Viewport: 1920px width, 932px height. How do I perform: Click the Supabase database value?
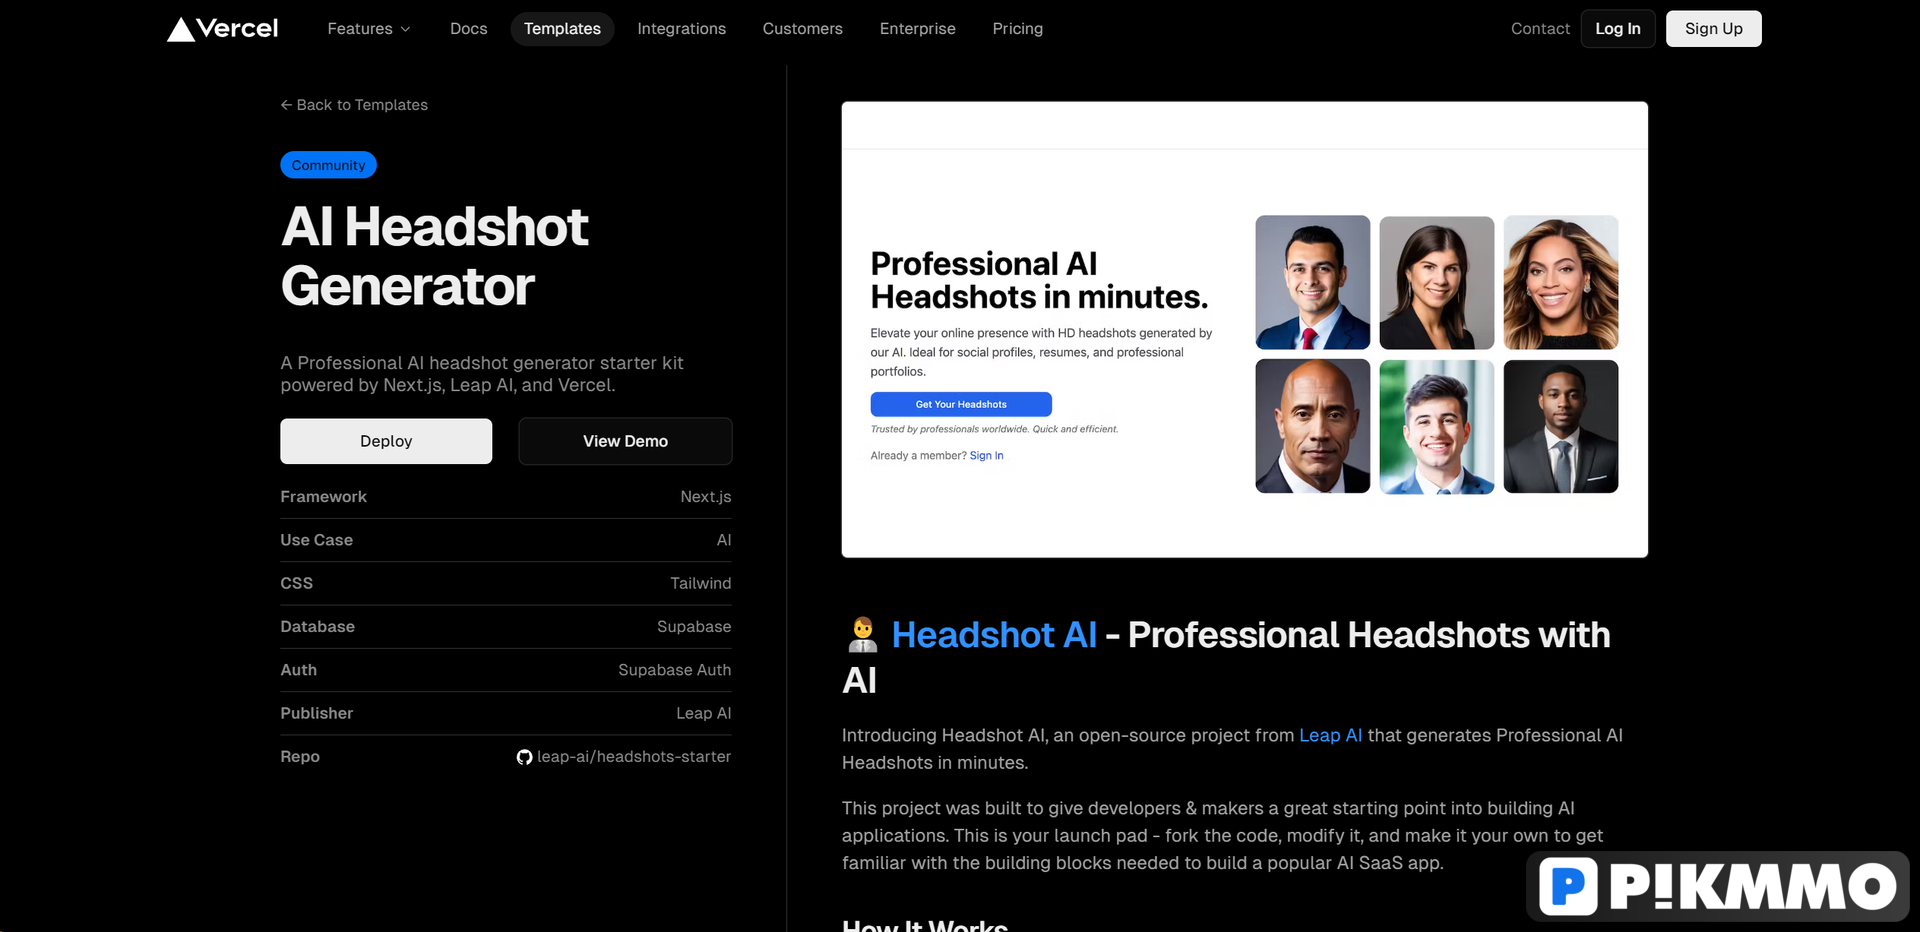(x=694, y=627)
